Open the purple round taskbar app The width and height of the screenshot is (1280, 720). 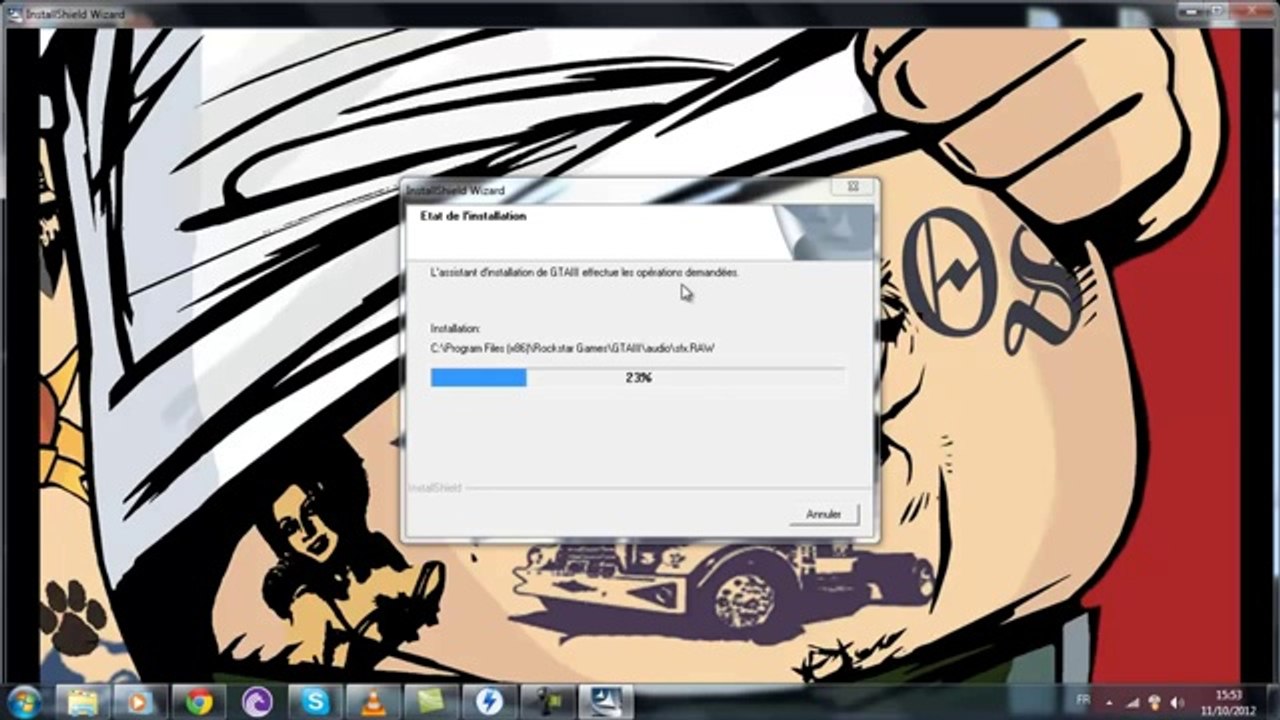click(x=257, y=702)
